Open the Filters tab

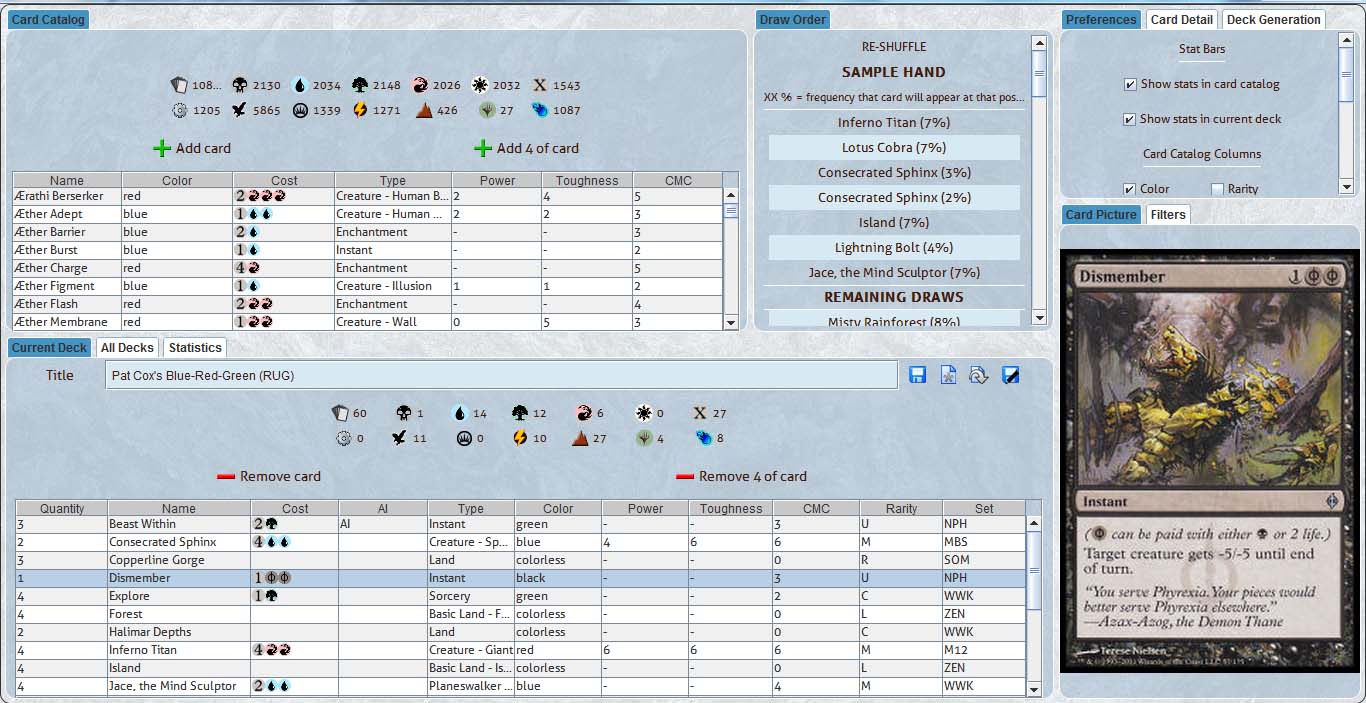pyautogui.click(x=1167, y=215)
